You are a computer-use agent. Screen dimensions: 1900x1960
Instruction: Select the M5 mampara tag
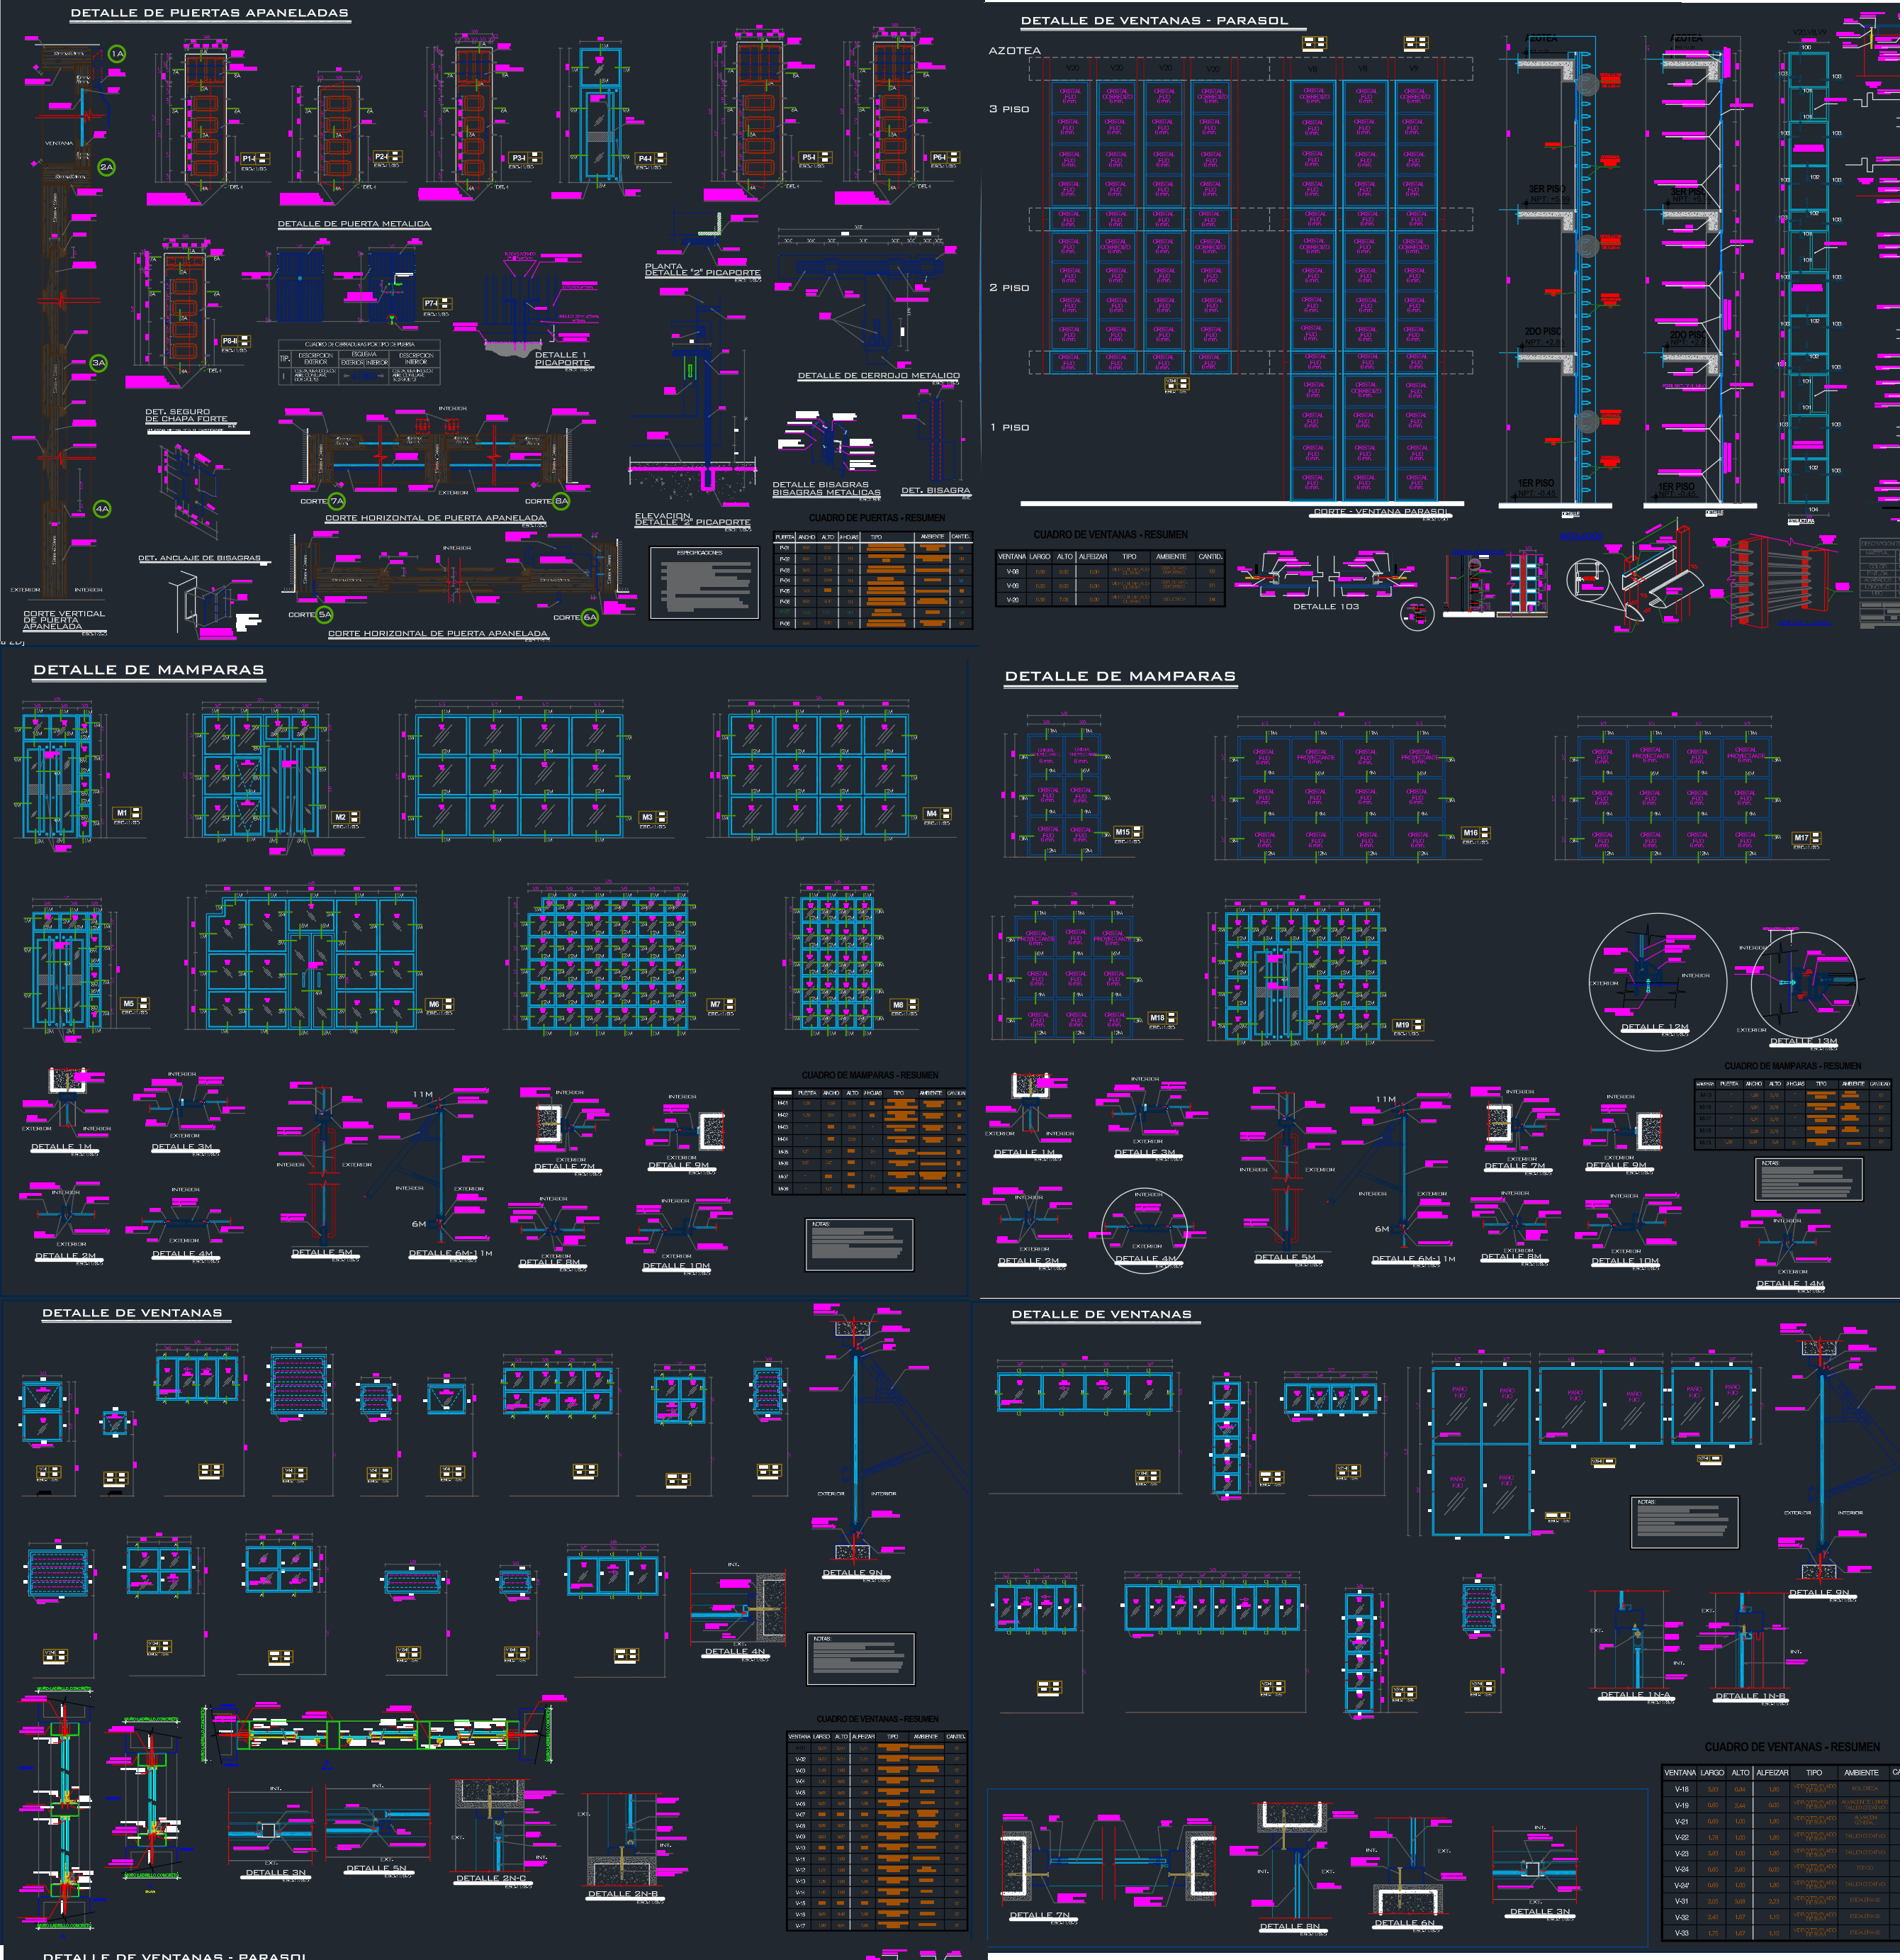click(134, 1003)
